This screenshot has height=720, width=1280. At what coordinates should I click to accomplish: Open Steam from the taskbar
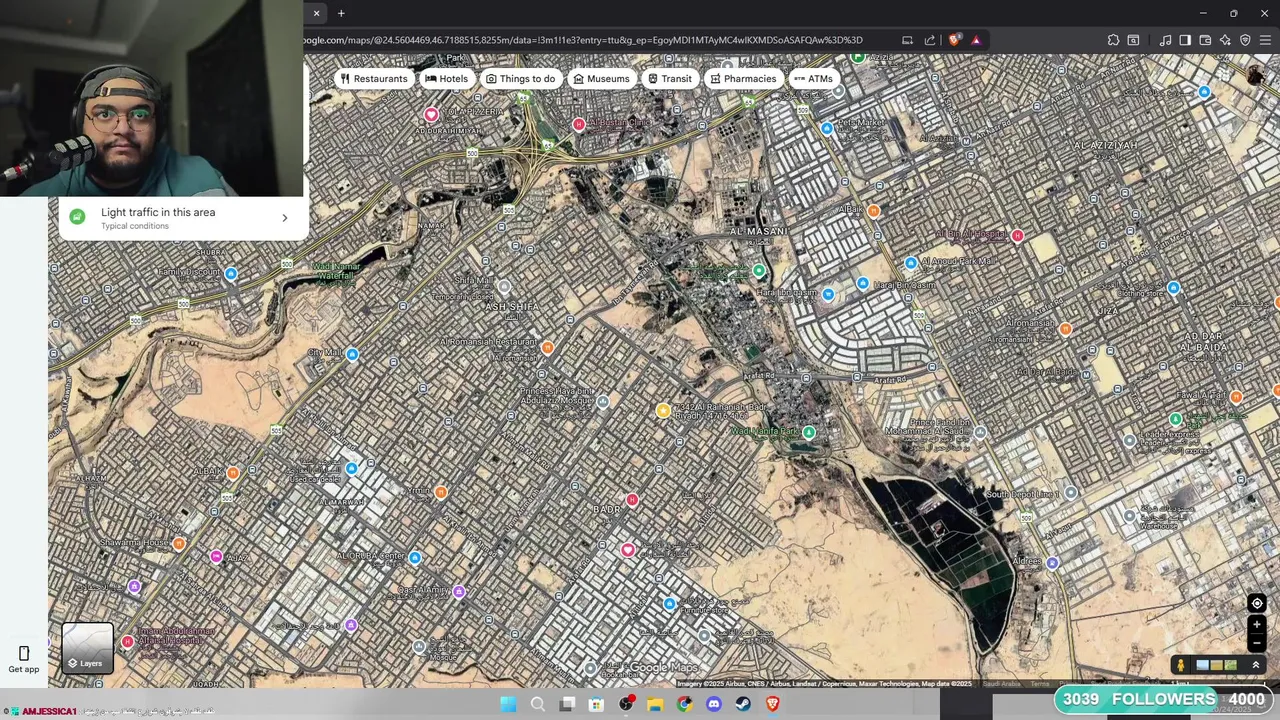tap(743, 704)
